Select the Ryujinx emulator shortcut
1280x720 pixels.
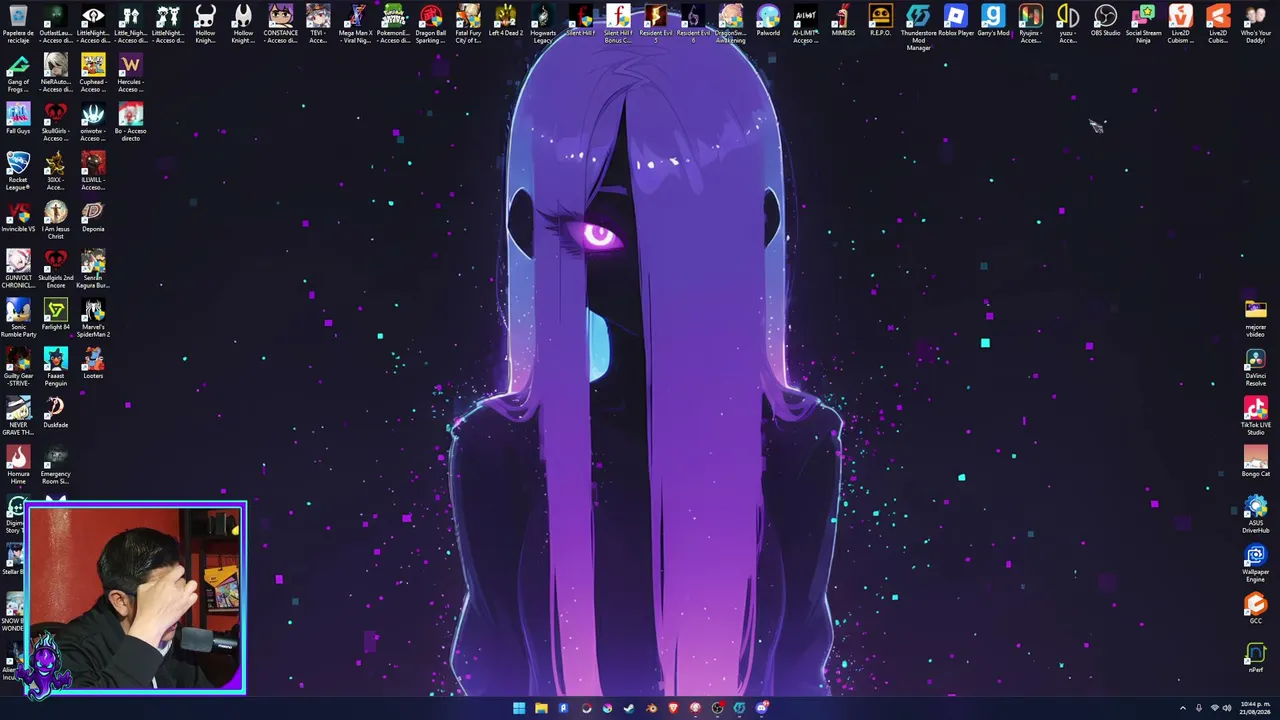point(1030,23)
